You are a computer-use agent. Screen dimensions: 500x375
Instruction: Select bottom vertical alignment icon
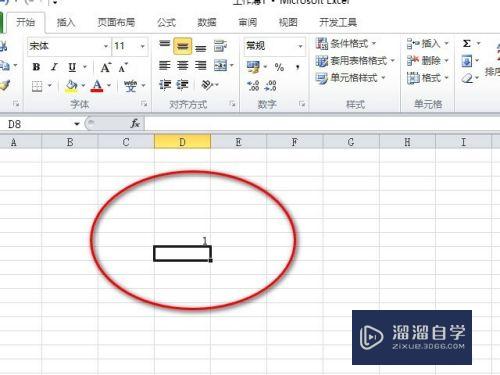pyautogui.click(x=200, y=47)
